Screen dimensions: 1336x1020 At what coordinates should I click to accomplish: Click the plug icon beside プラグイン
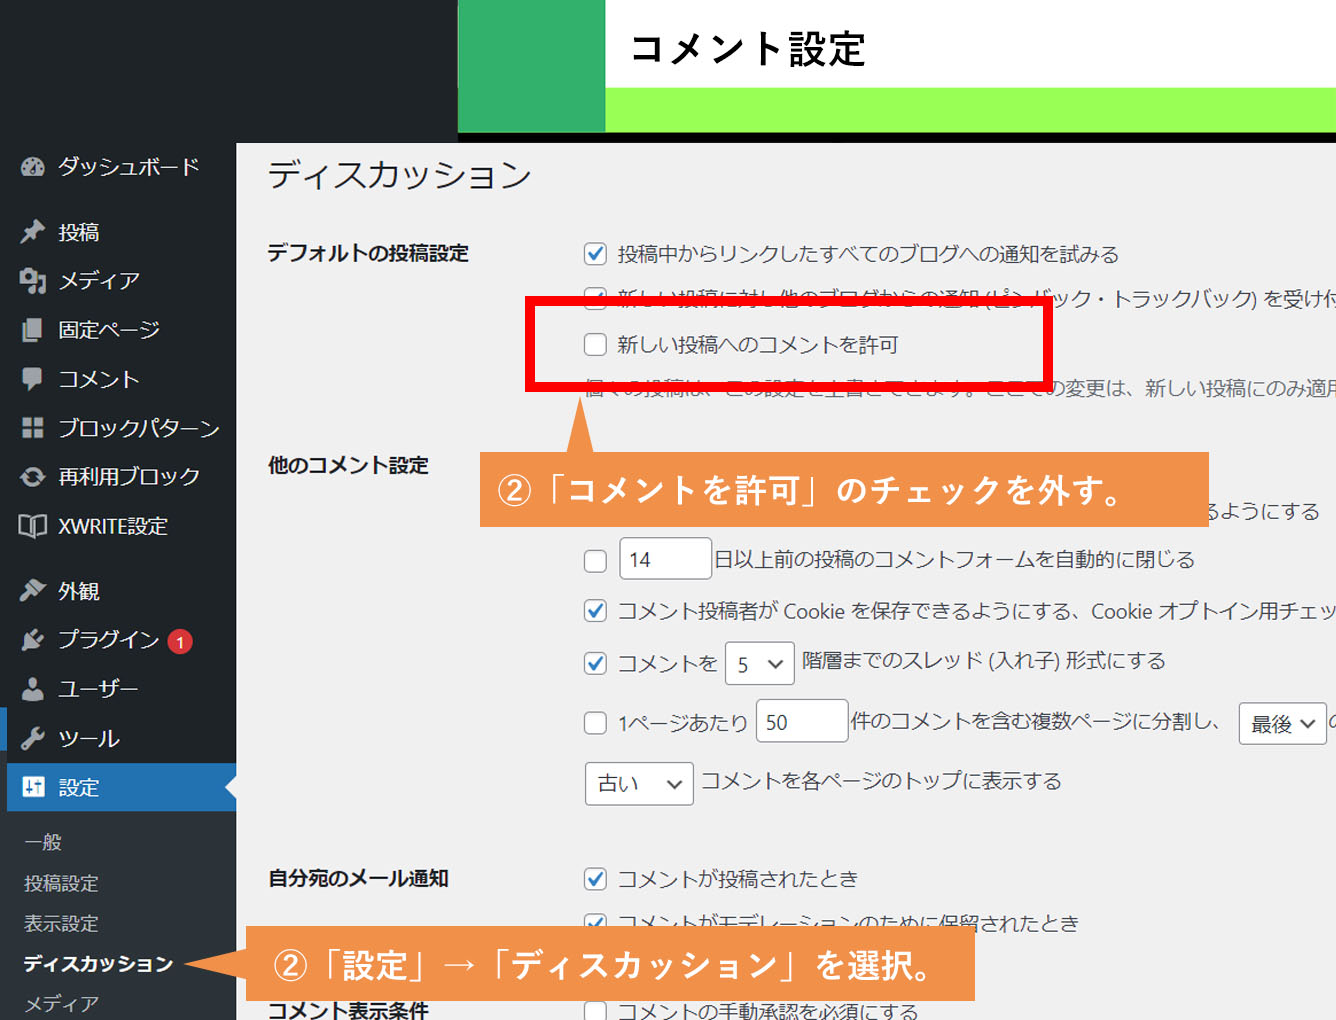tap(33, 640)
